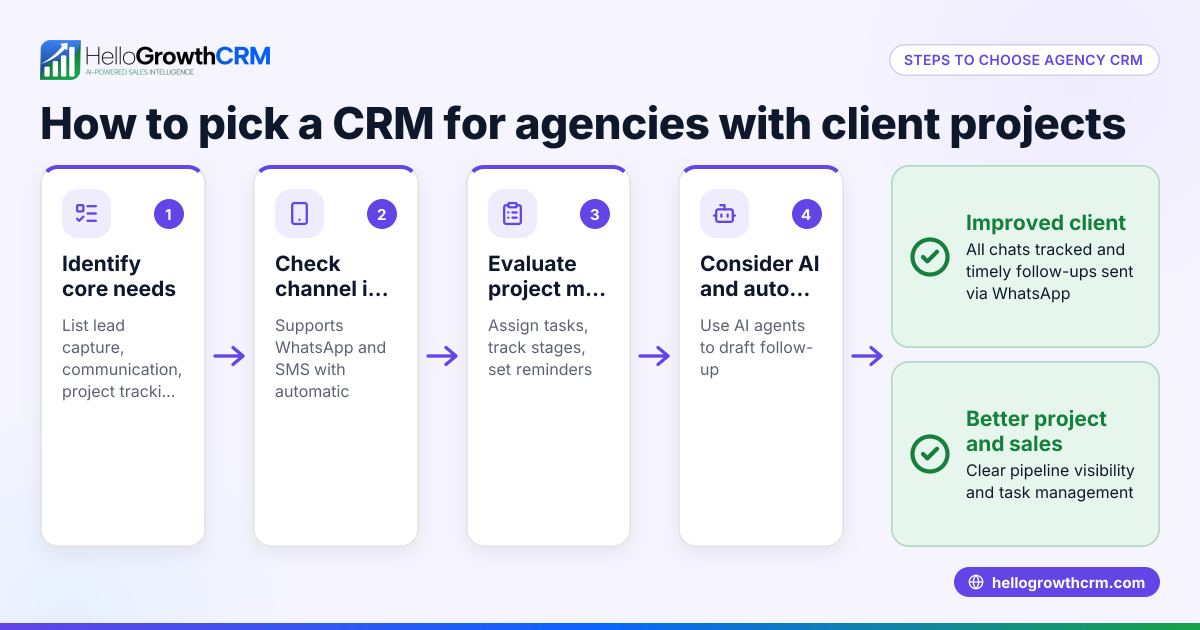Click the HelloGrowthCRM bar chart logo icon
The width and height of the screenshot is (1200, 630).
60,60
